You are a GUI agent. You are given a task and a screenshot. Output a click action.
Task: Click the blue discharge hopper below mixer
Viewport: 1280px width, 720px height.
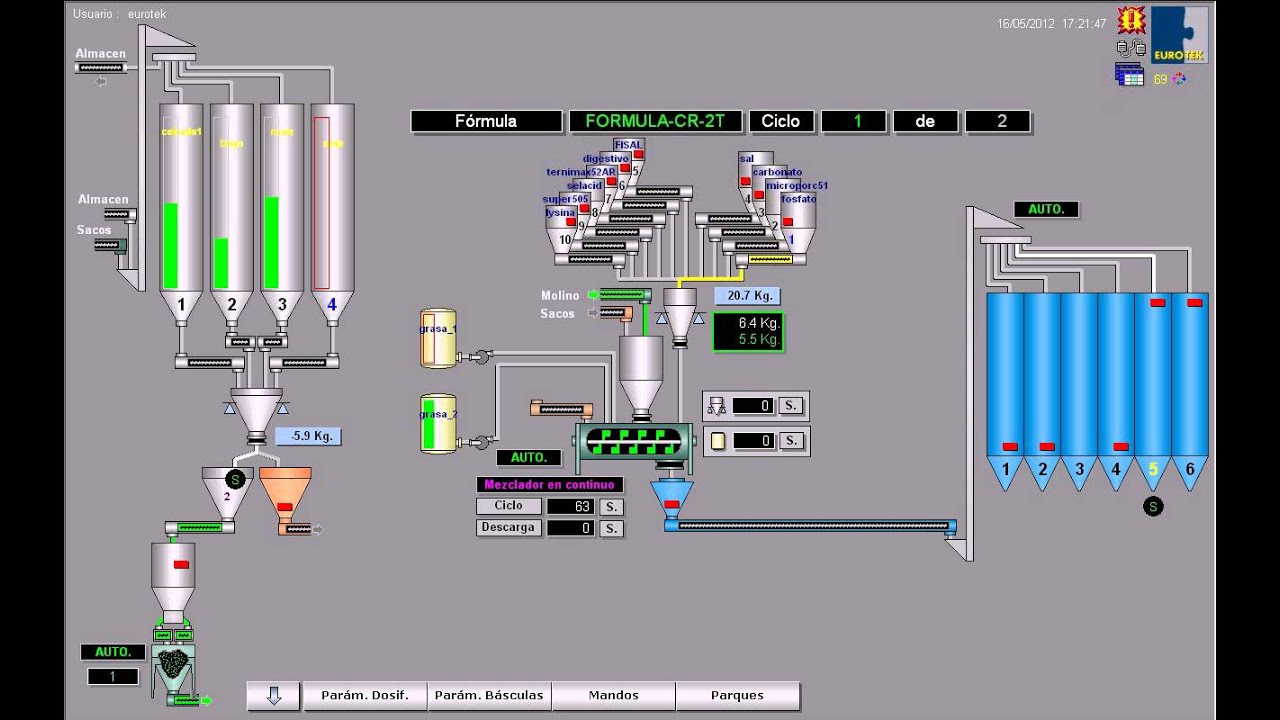pos(672,497)
